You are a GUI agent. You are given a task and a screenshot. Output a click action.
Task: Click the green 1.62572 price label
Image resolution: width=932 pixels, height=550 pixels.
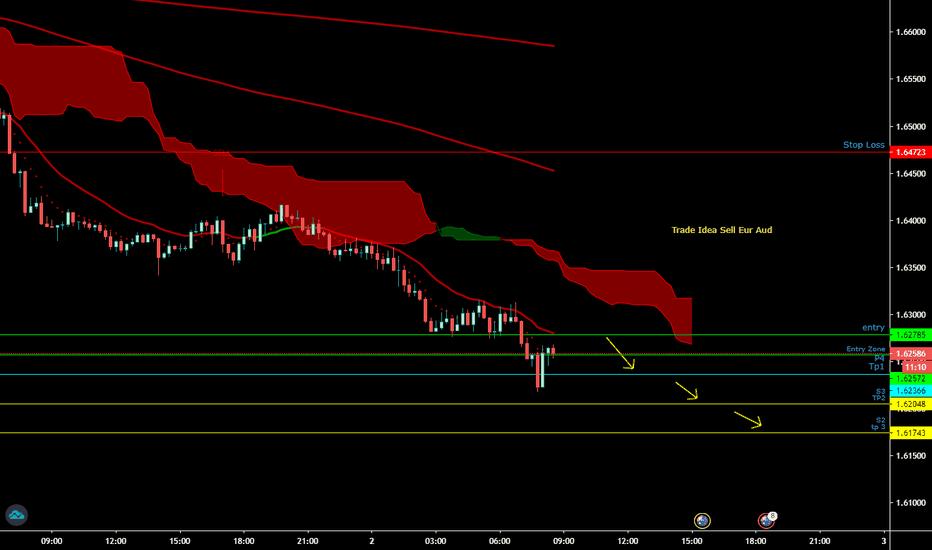(911, 379)
